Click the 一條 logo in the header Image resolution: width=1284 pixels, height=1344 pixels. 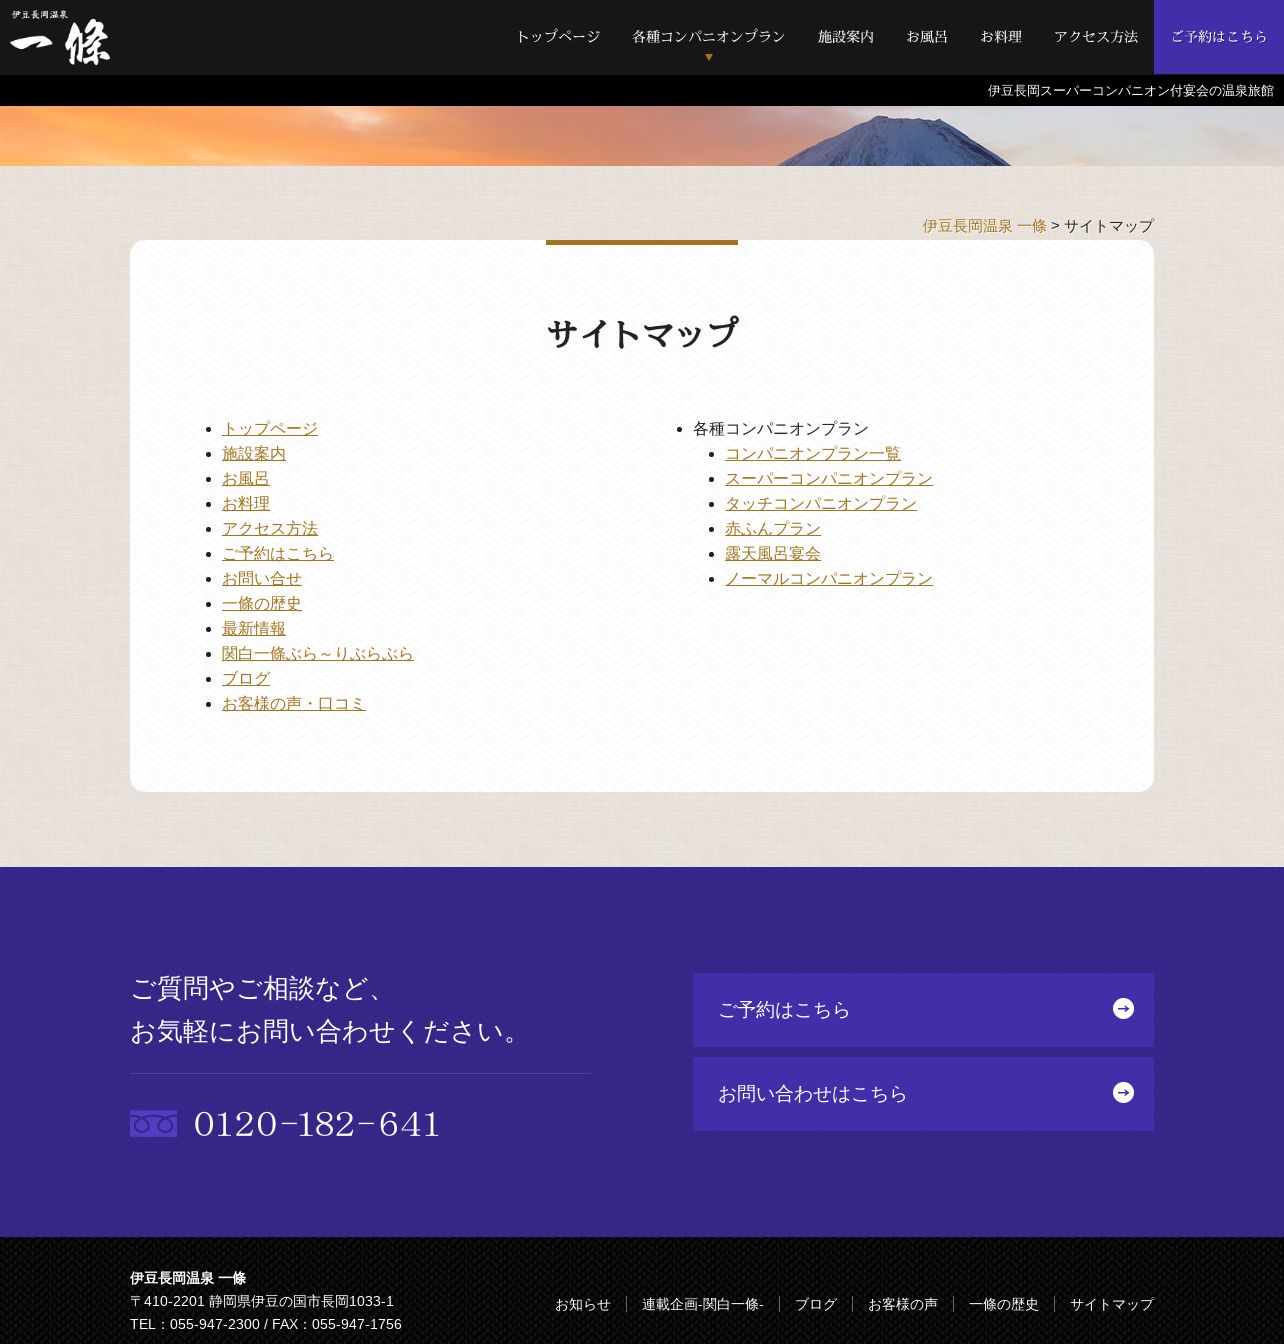60,38
